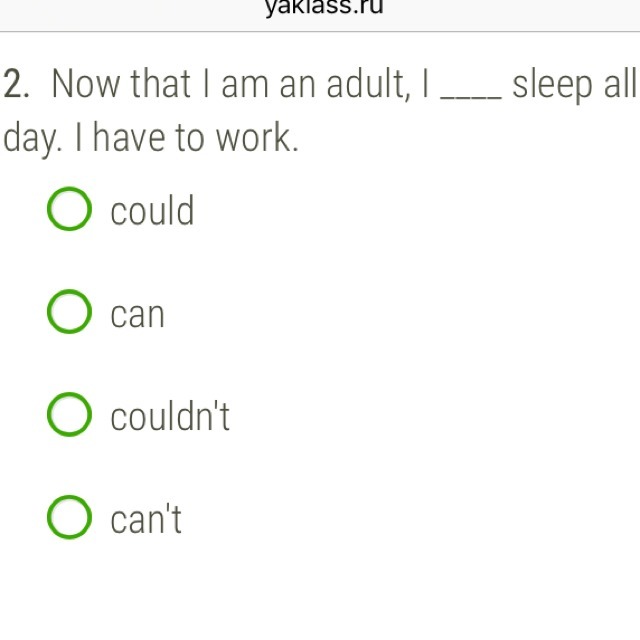Pick the "couldn't" radio circle
640x640 pixels.
(69, 416)
